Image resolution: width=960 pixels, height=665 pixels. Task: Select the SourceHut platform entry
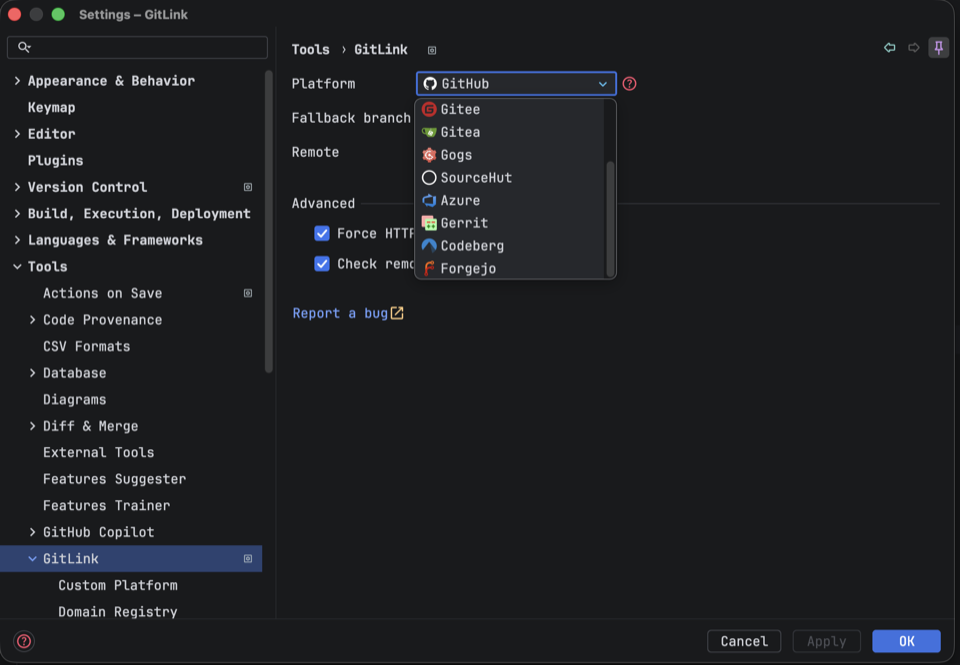pos(512,178)
